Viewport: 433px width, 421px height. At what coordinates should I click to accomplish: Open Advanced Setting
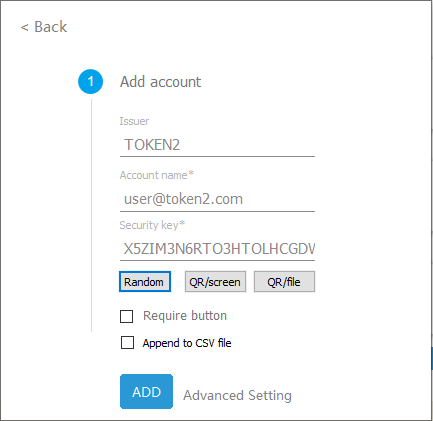[237, 395]
